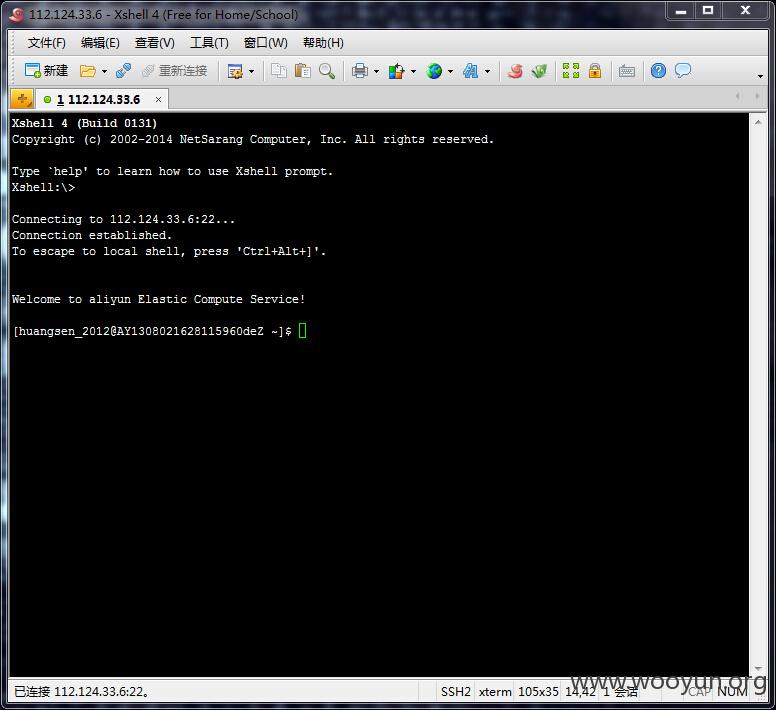Viewport: 776px width, 710px height.
Task: Expand the properties dropdown arrow
Action: coord(251,72)
